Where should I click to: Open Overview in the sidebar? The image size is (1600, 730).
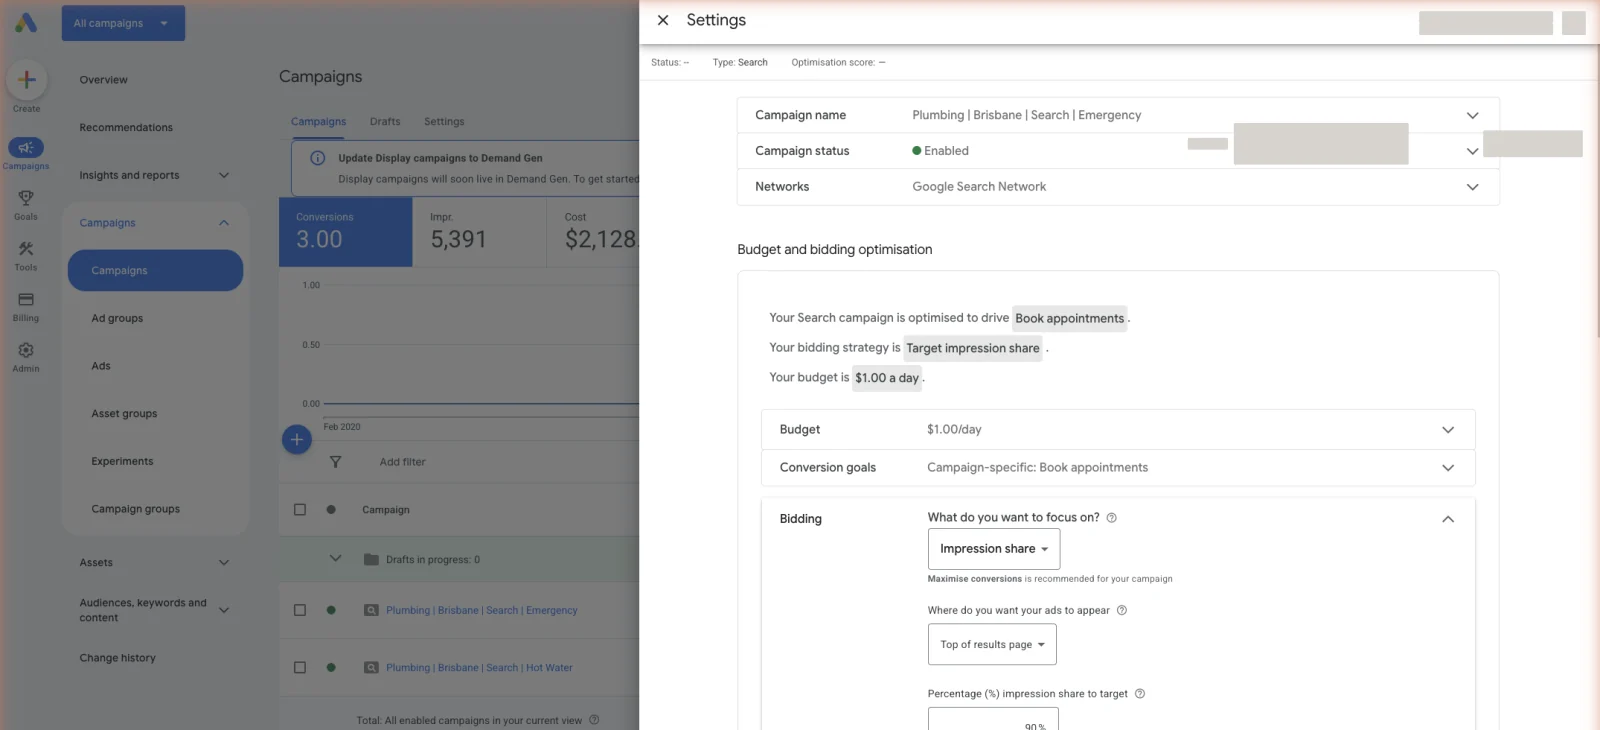104,80
